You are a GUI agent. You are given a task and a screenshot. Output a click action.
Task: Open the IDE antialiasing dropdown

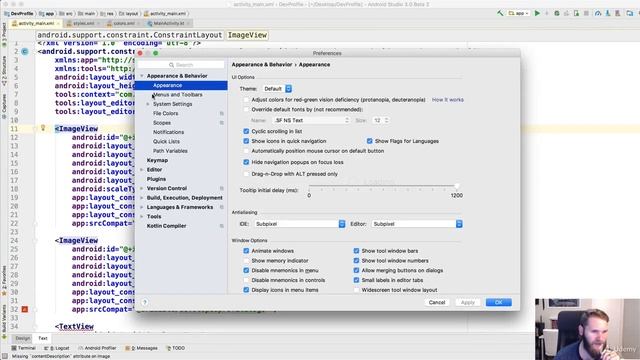pyautogui.click(x=299, y=224)
